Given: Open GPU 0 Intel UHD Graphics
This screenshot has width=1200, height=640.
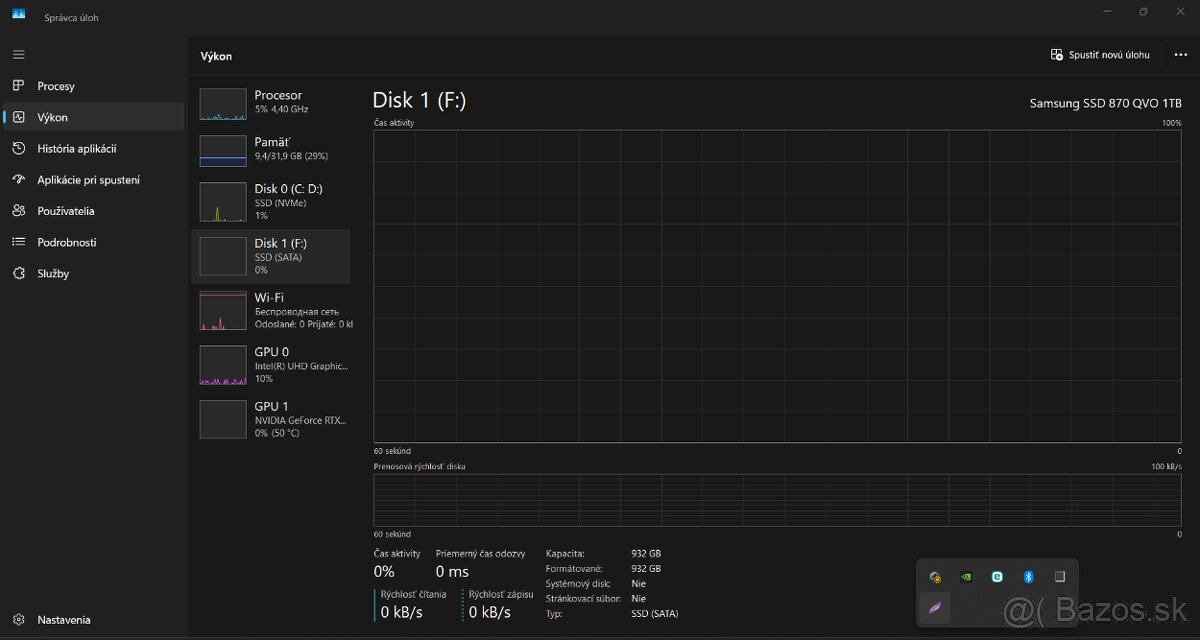Looking at the screenshot, I should tap(271, 365).
